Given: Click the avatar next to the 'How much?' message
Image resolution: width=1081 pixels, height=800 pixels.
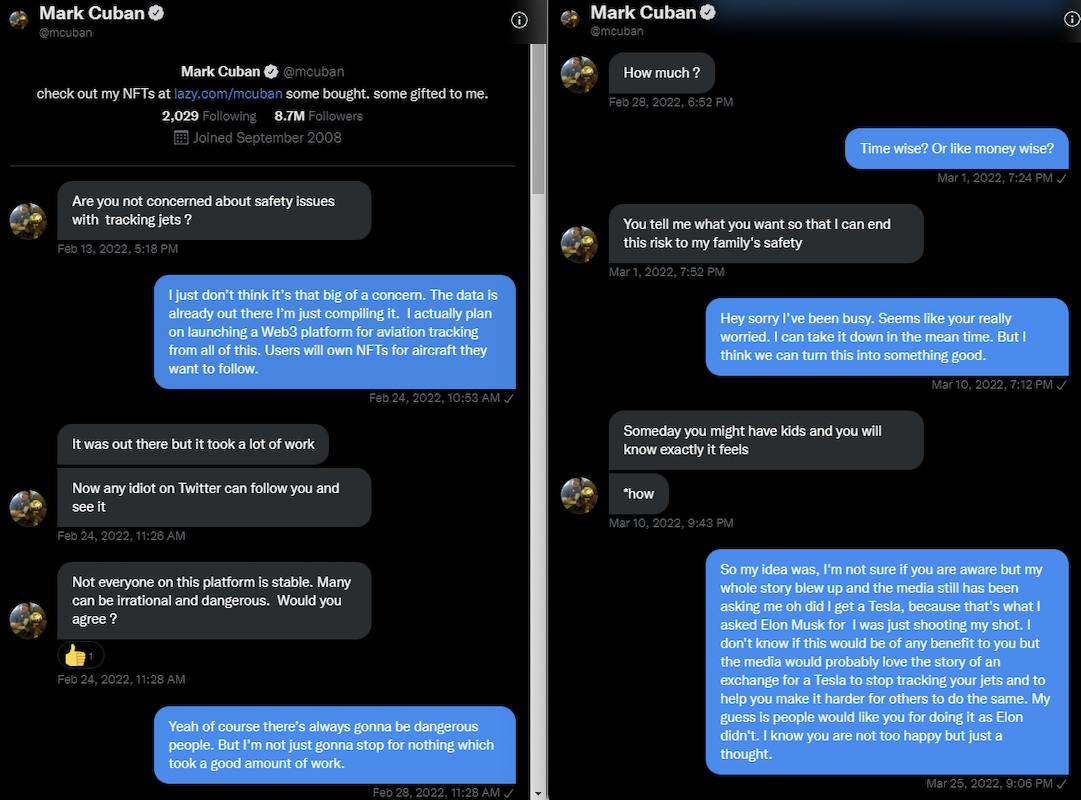Looking at the screenshot, I should click(x=579, y=75).
